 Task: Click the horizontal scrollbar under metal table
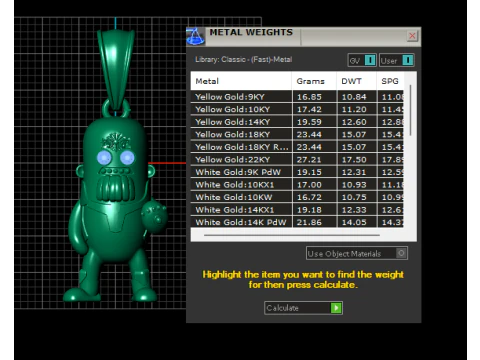click(x=292, y=235)
